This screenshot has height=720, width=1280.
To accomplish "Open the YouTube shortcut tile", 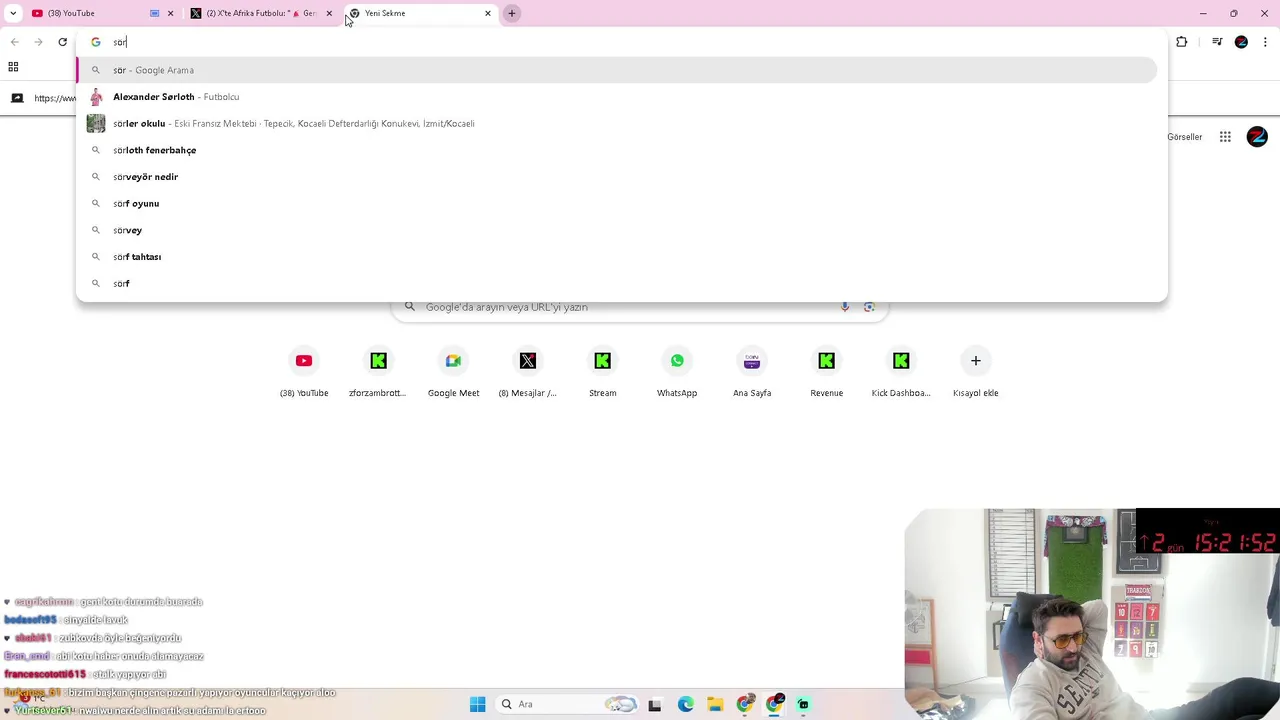I will pyautogui.click(x=304, y=372).
